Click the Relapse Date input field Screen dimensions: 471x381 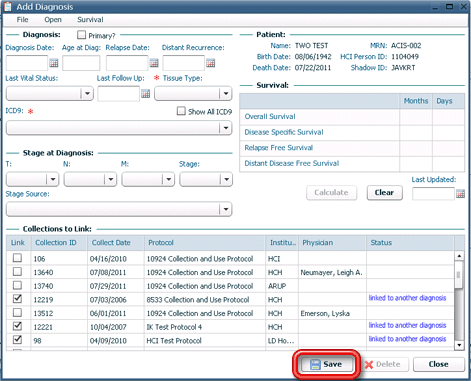pos(127,63)
